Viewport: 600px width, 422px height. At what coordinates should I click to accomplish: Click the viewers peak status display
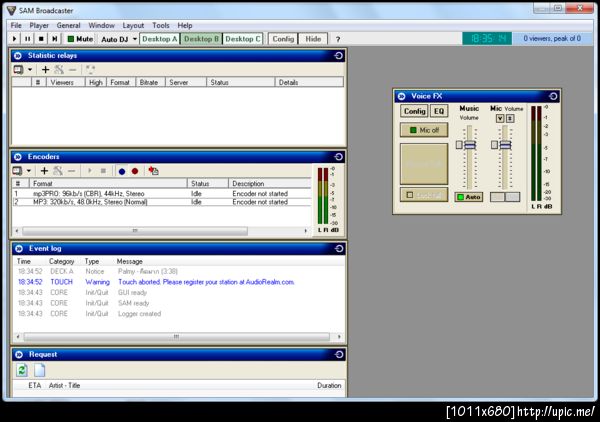click(x=552, y=39)
